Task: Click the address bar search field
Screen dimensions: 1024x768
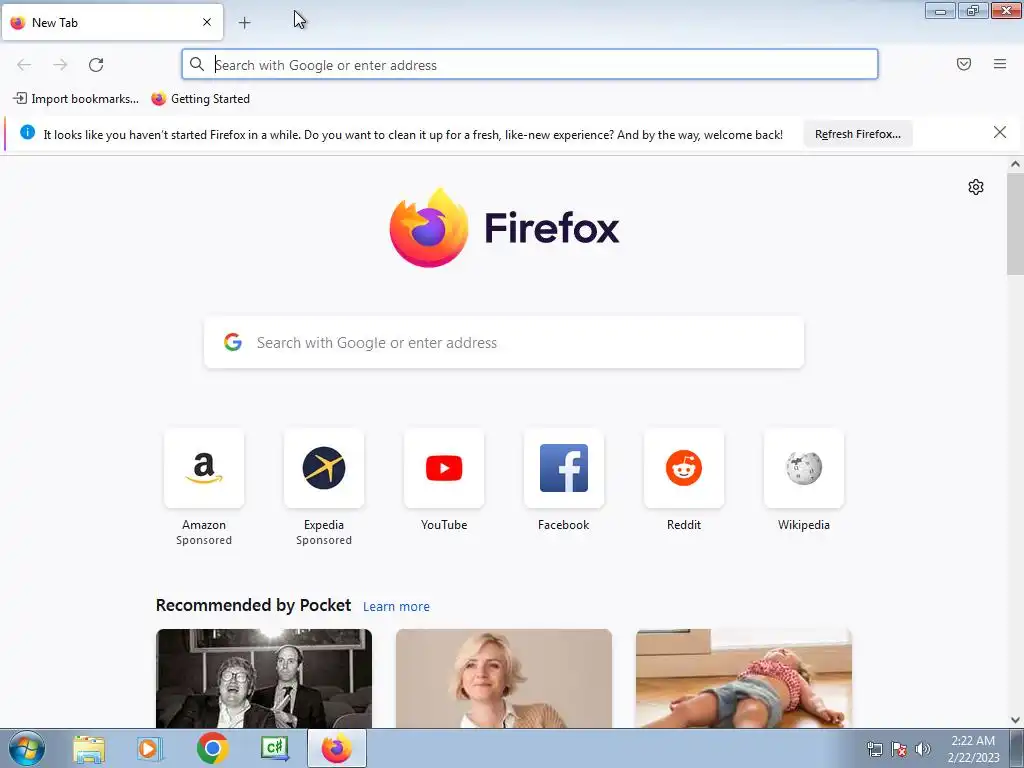Action: [x=530, y=65]
